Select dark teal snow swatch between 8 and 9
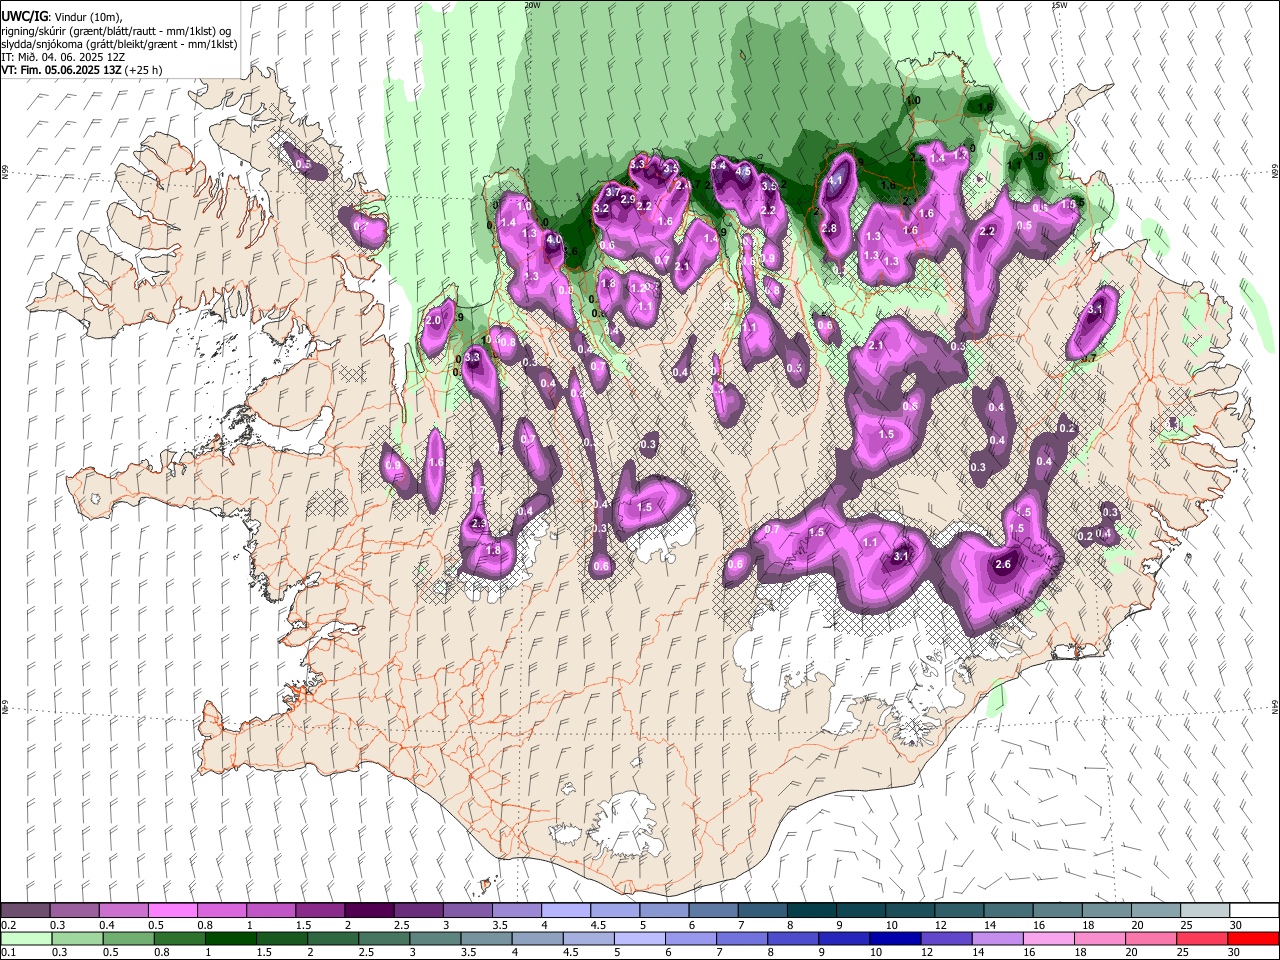Image resolution: width=1280 pixels, height=960 pixels. click(811, 910)
